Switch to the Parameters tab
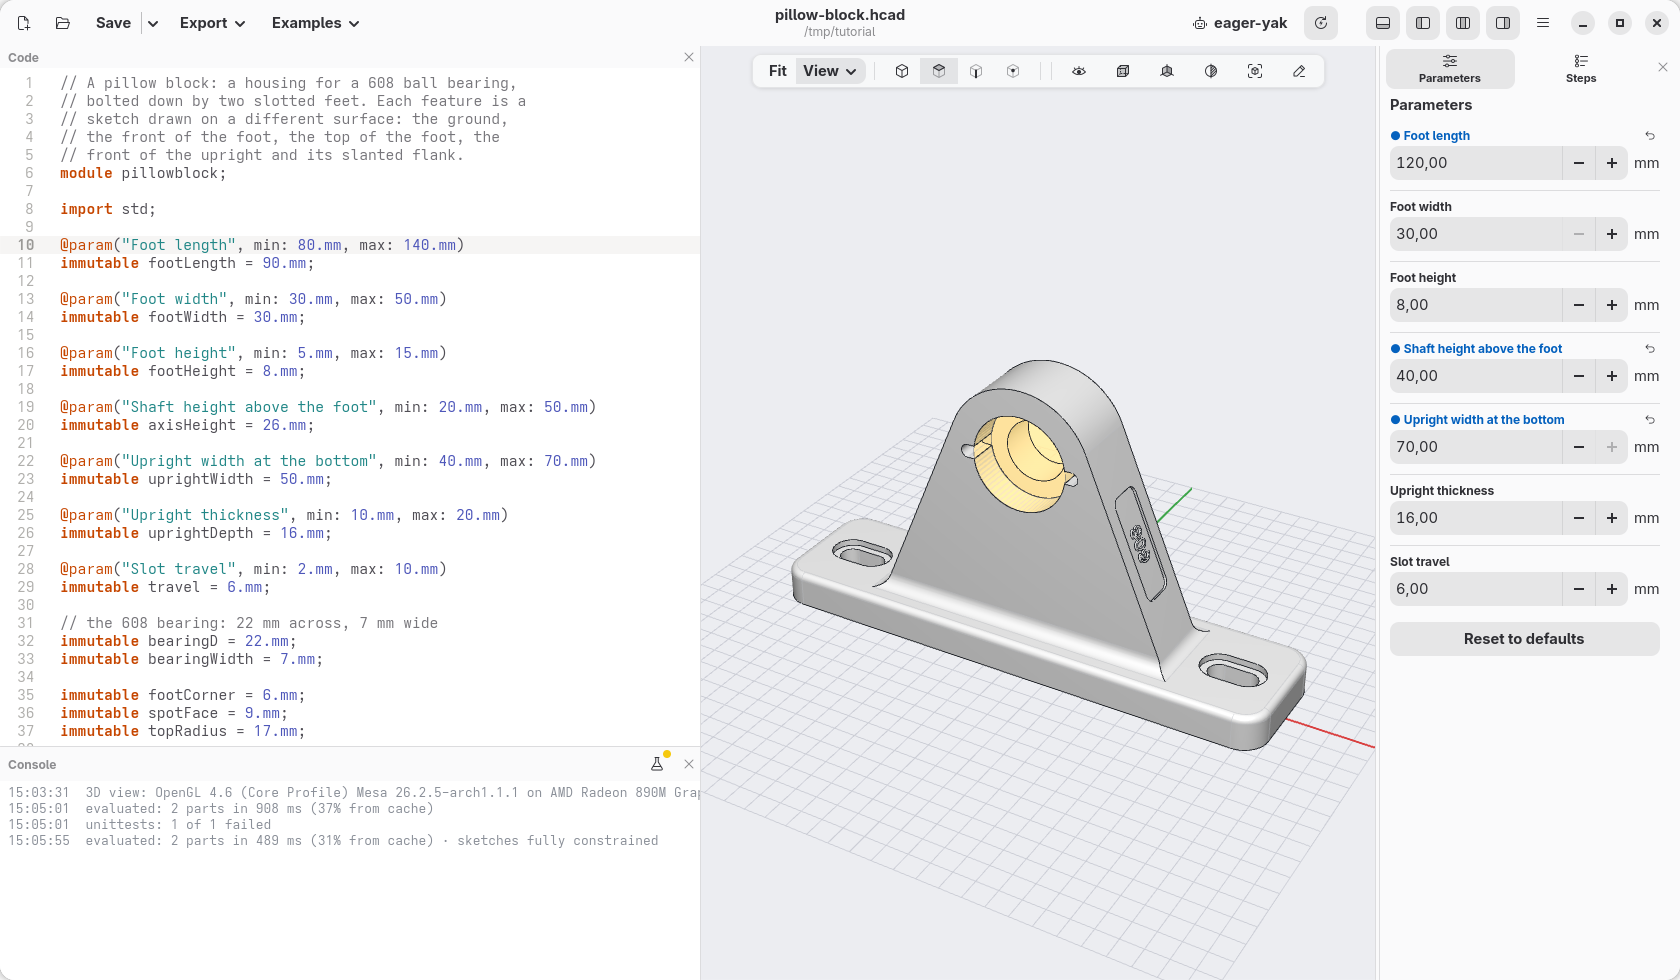The width and height of the screenshot is (1680, 980). click(1450, 69)
